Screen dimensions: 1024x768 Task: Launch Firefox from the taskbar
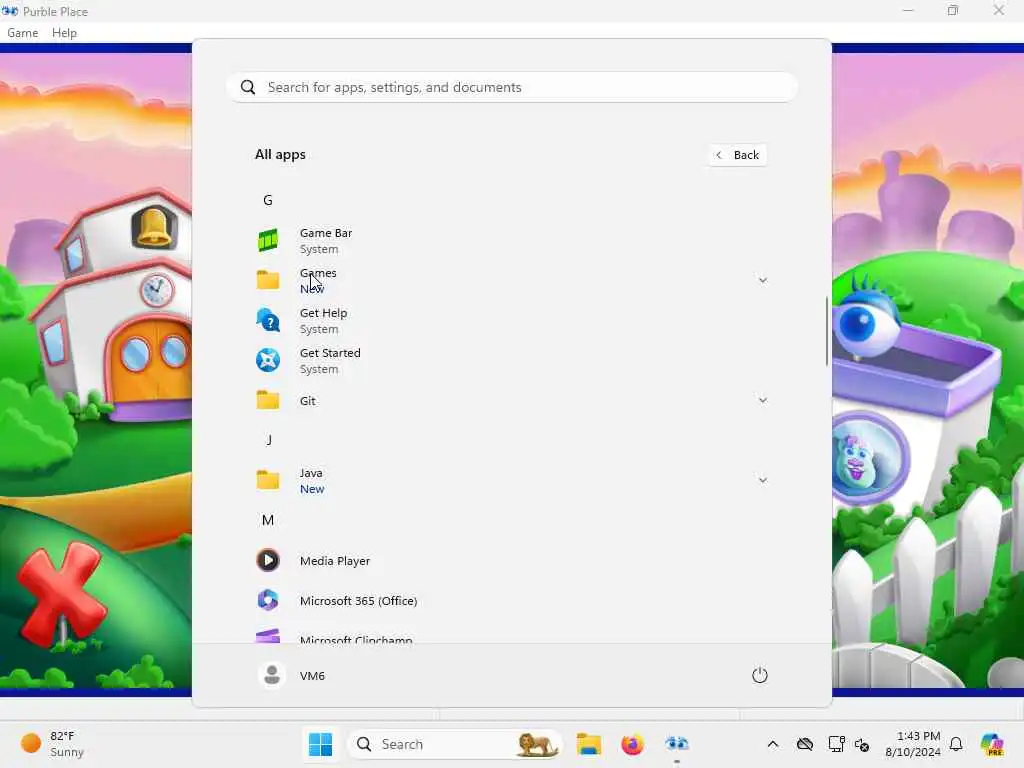(x=632, y=744)
